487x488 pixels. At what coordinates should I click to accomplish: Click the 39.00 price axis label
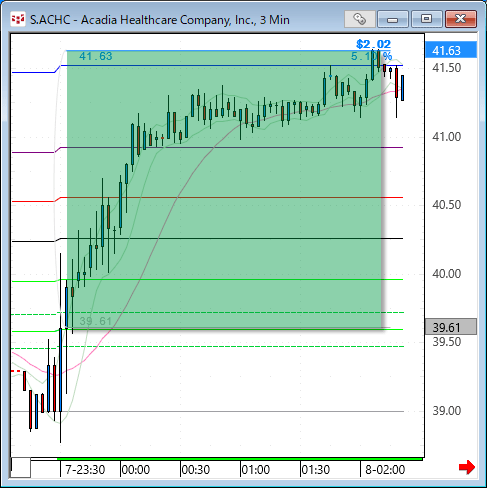click(447, 411)
